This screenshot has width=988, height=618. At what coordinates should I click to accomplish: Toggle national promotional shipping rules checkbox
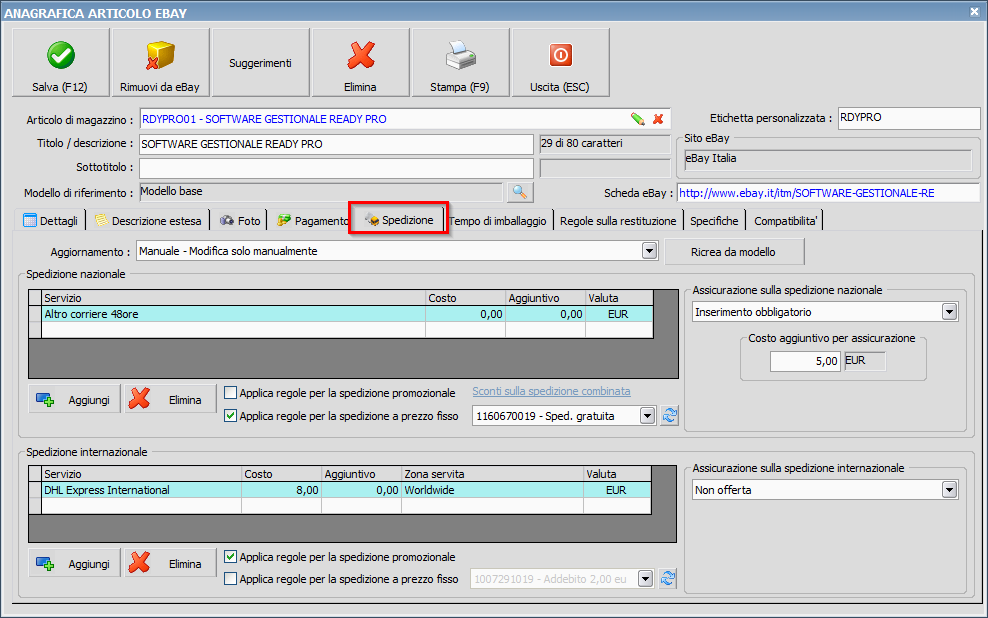[x=231, y=393]
